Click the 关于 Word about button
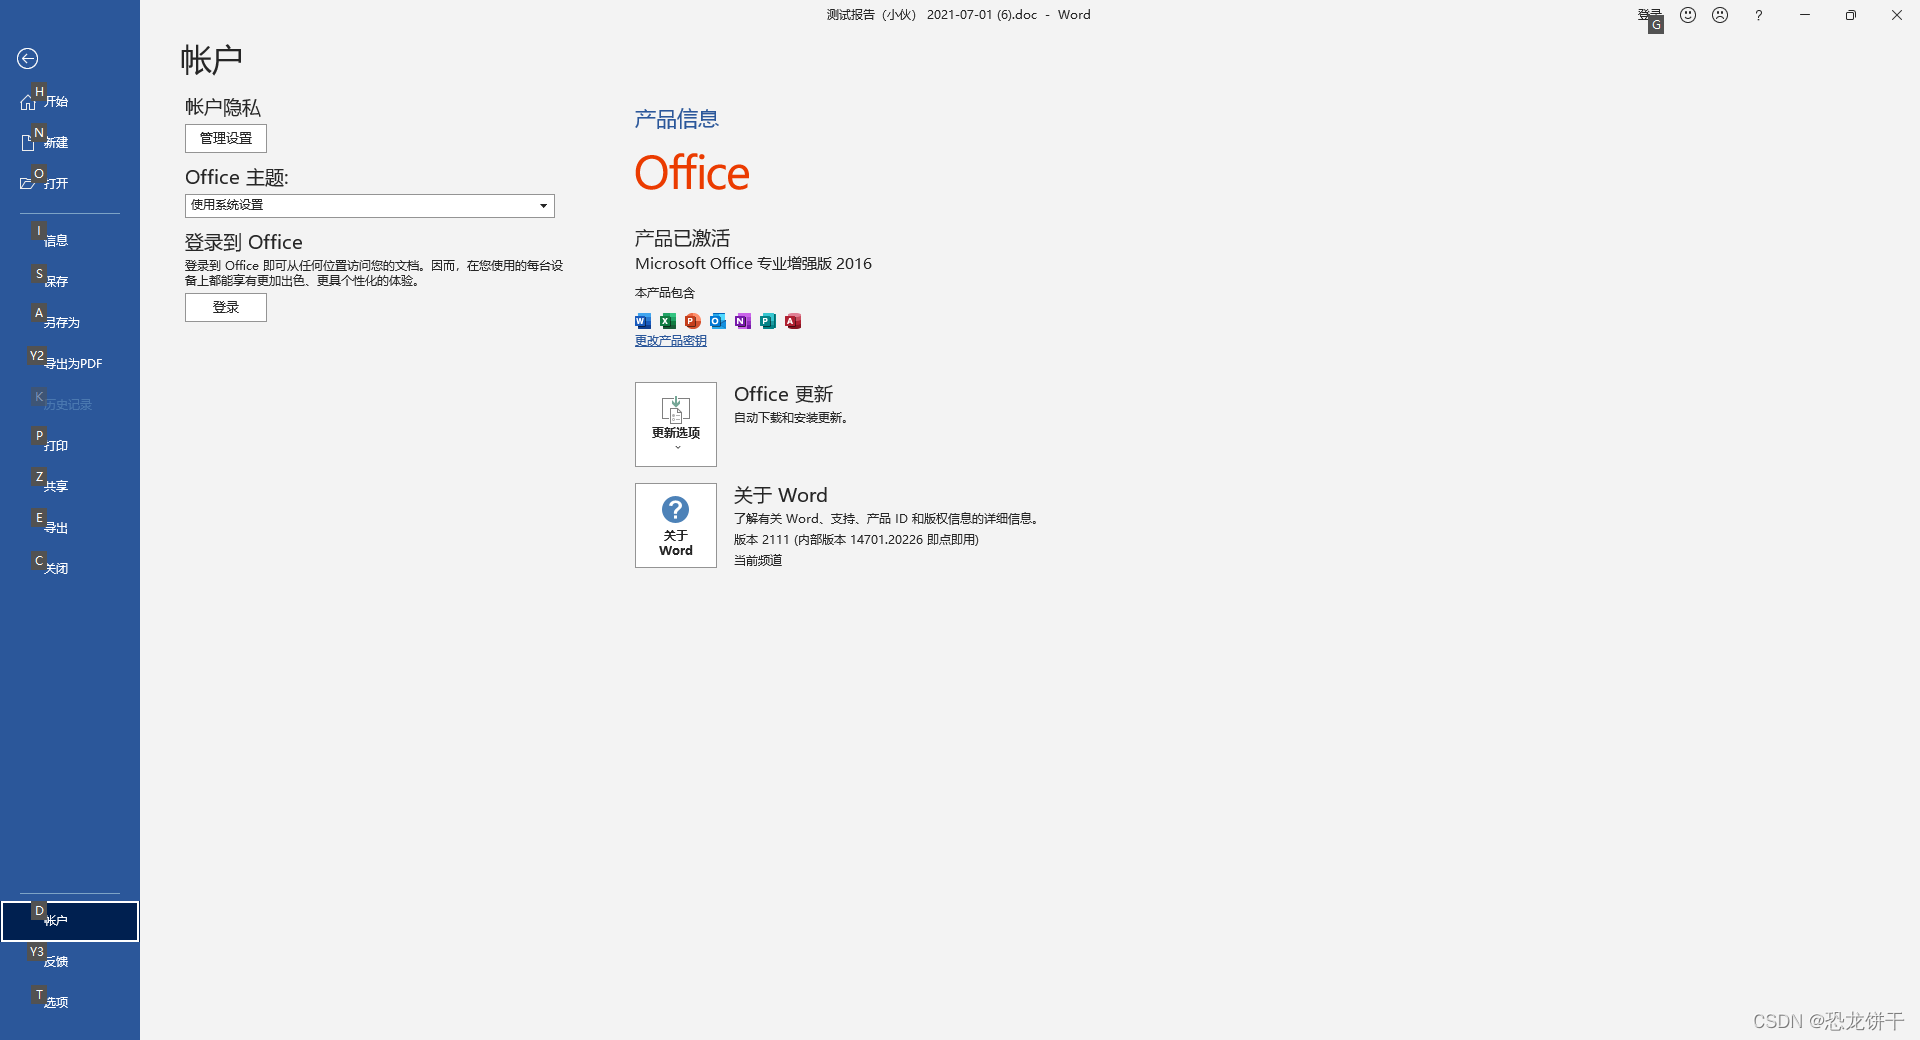1920x1040 pixels. (x=676, y=526)
